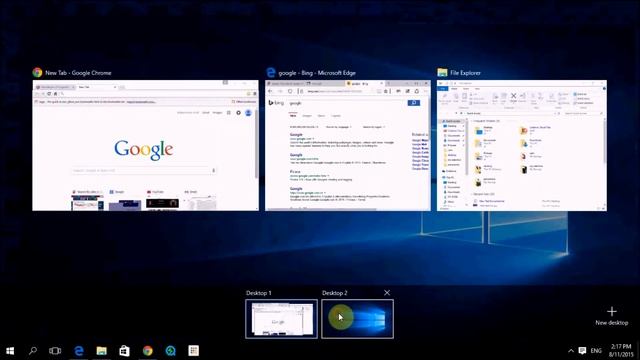Open the teal Q app in the taskbar
The image size is (640, 360).
(171, 351)
